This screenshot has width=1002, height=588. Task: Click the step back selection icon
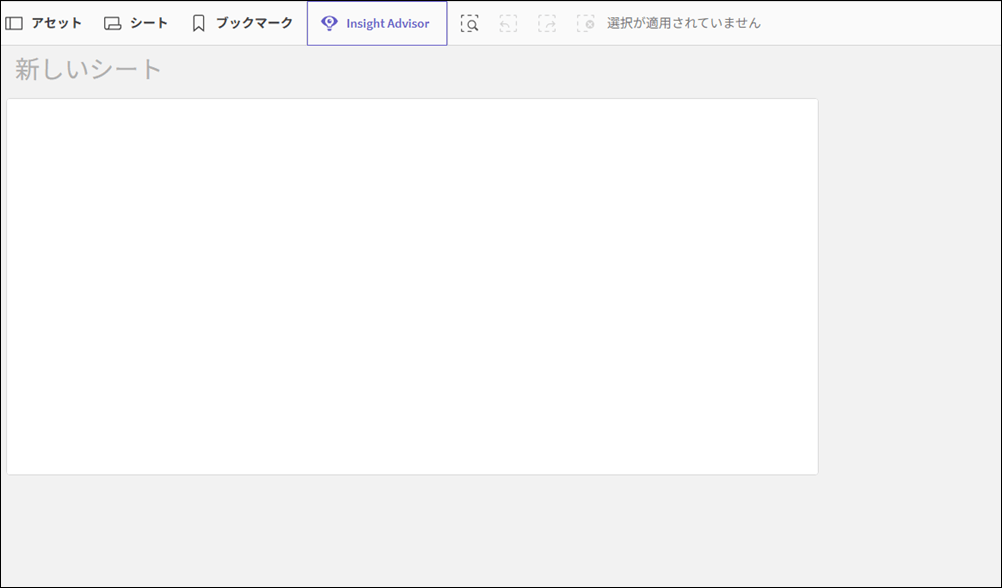[508, 24]
